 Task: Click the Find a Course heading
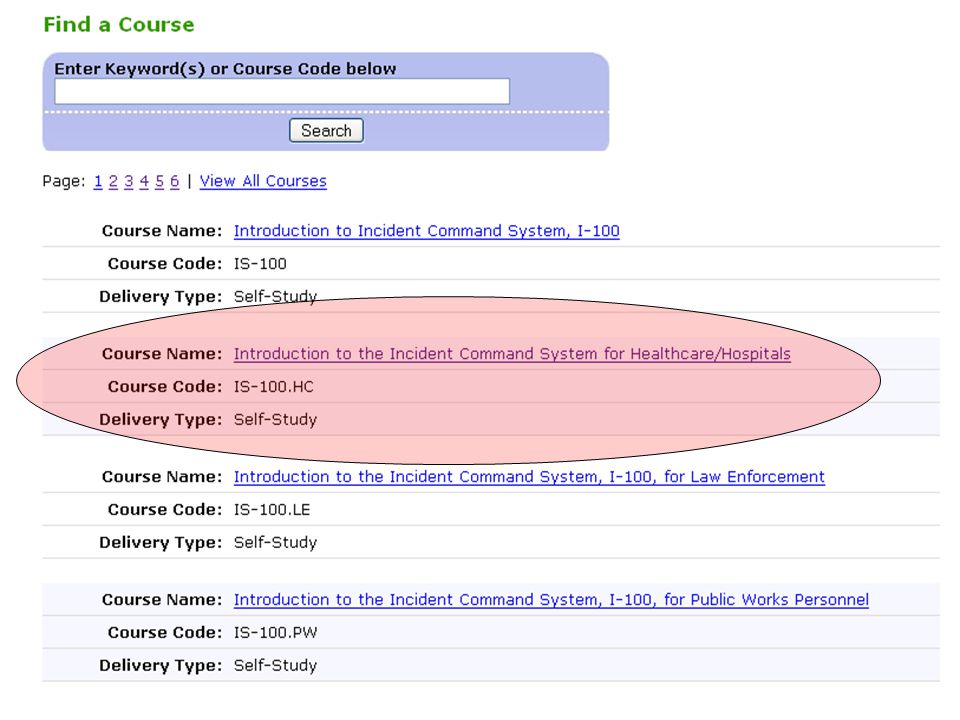coord(119,24)
